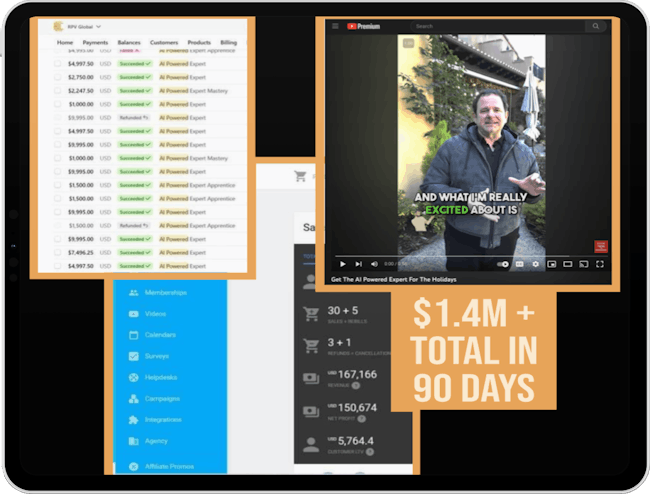
Task: Open the shopping cart icon
Action: [x=299, y=176]
